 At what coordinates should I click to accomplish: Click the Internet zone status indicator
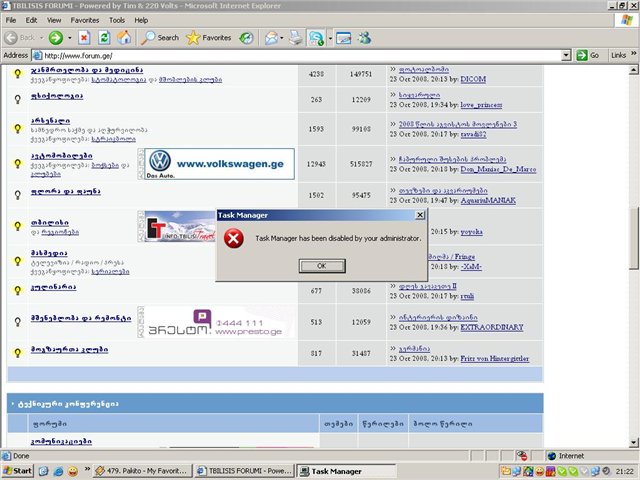tap(566, 456)
